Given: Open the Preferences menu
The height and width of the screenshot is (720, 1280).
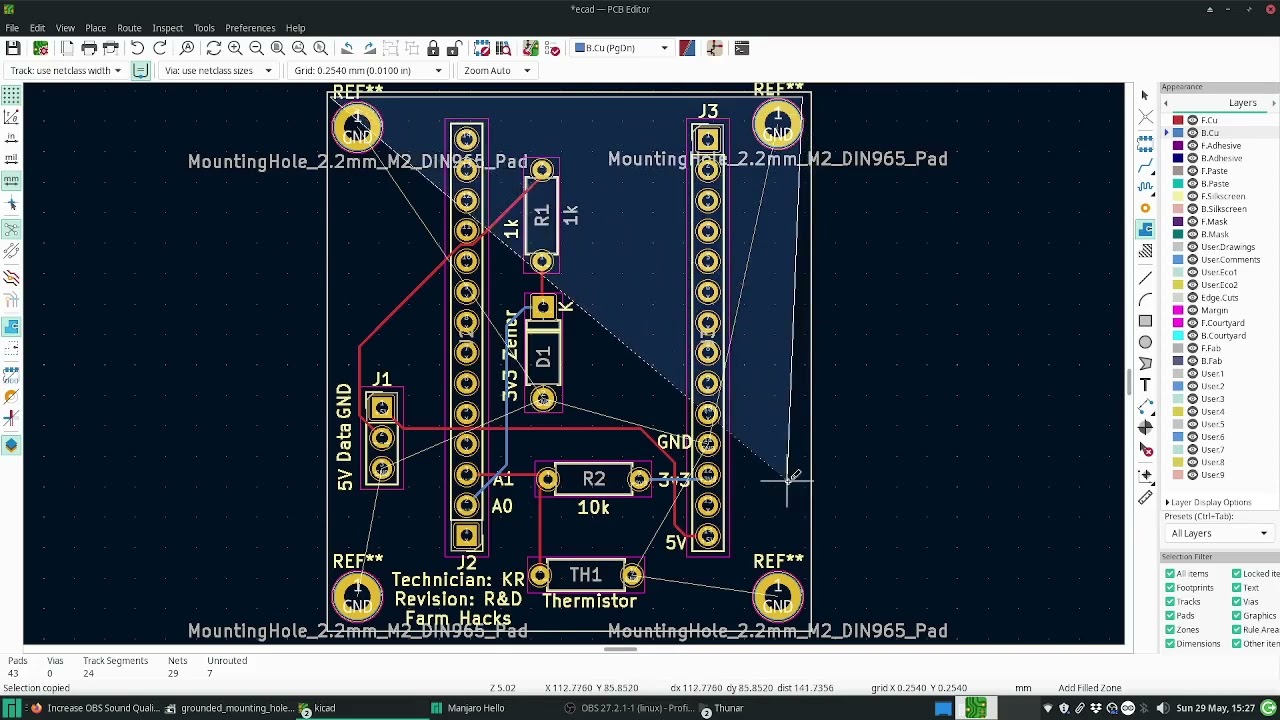Looking at the screenshot, I should (250, 28).
